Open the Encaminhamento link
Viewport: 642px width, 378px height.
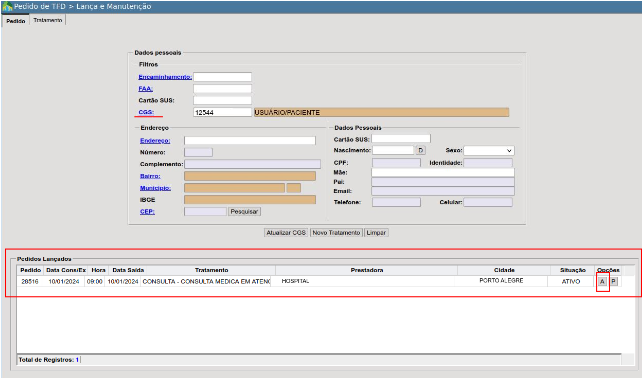coord(165,77)
